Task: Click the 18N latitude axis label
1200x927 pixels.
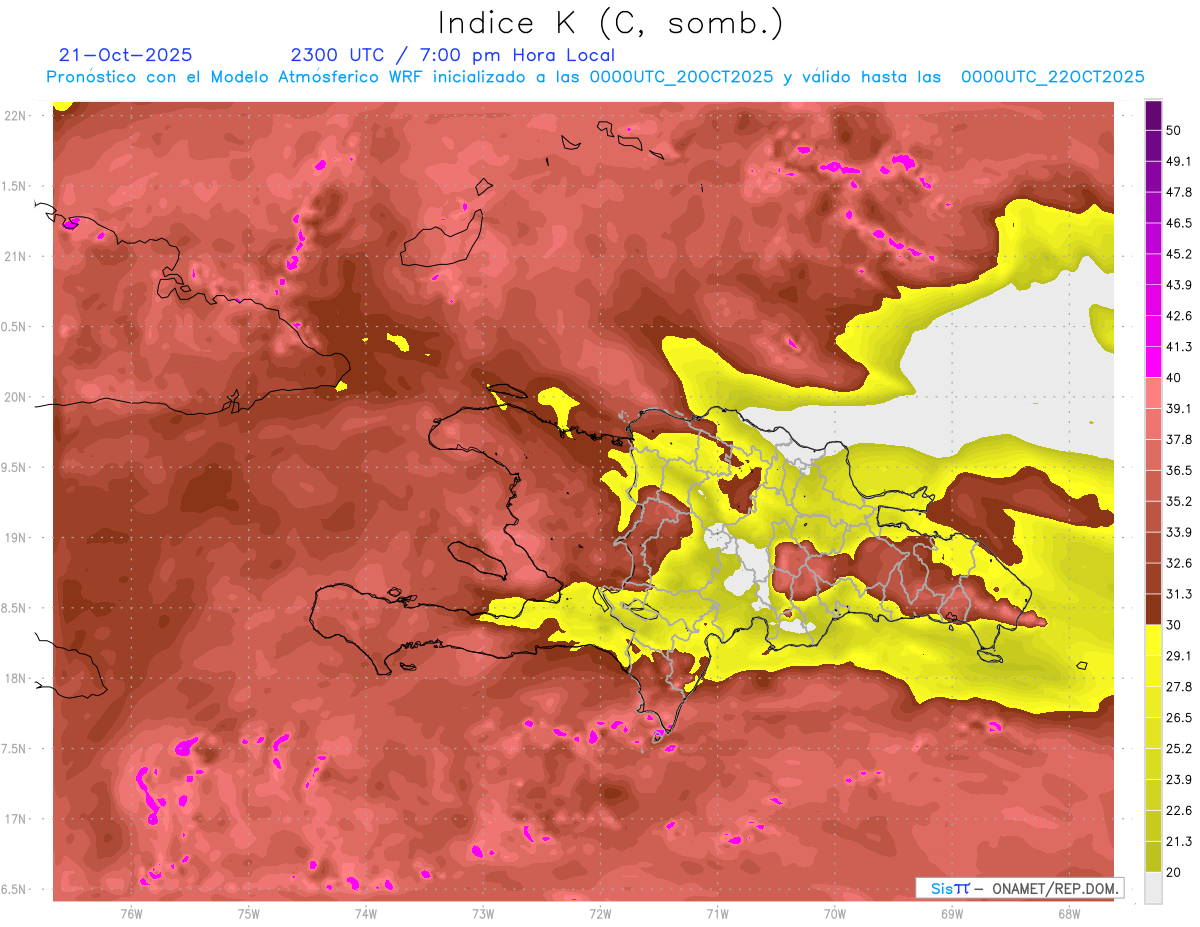Action: pos(16,679)
